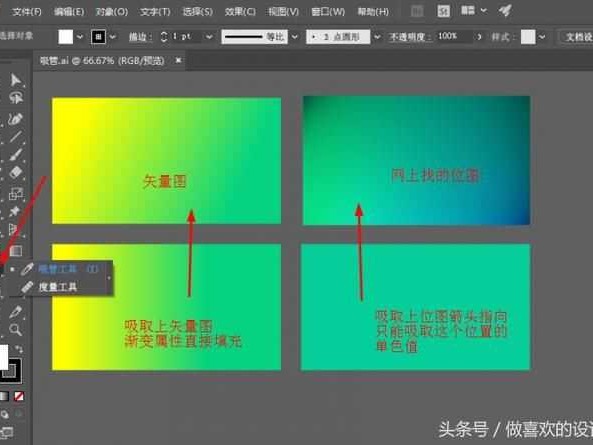Click the 样式 style swatch

tap(528, 37)
